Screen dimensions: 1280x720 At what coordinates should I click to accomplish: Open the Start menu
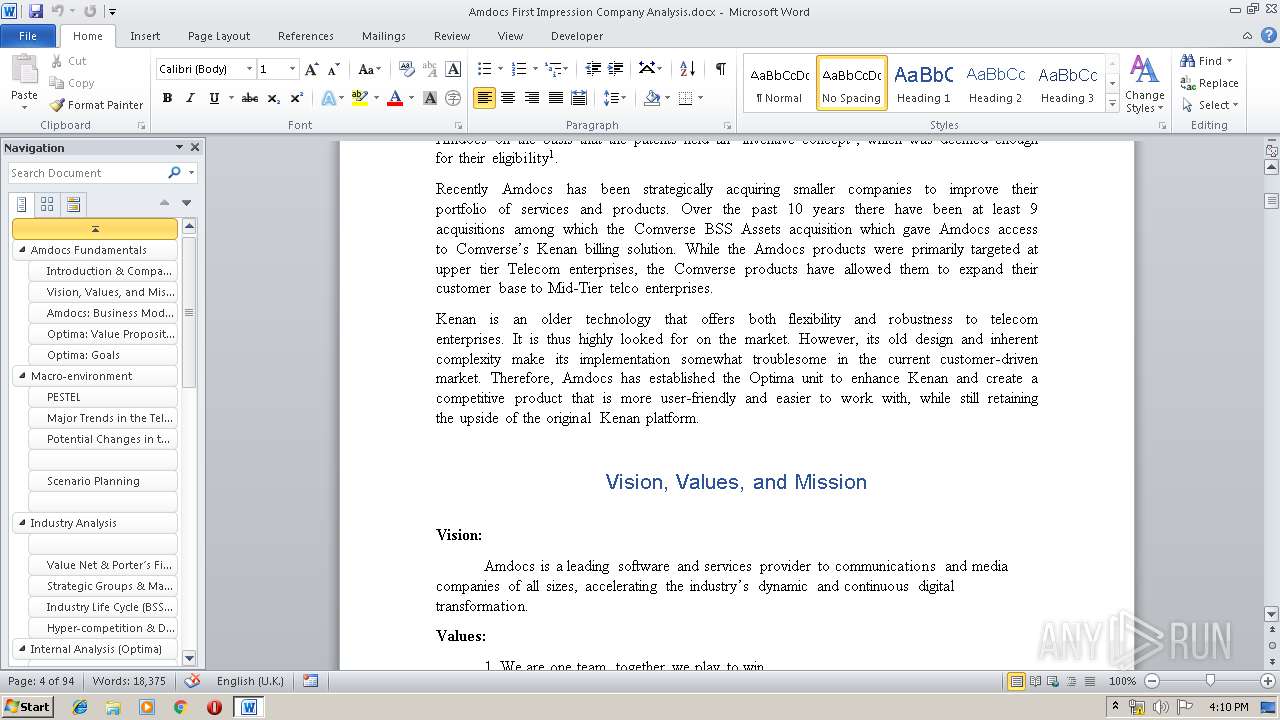(28, 707)
